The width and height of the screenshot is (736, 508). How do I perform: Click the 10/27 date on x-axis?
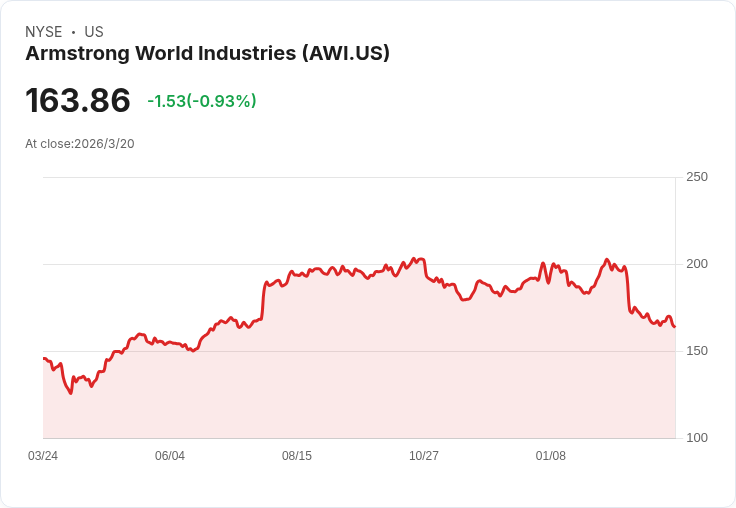click(424, 456)
